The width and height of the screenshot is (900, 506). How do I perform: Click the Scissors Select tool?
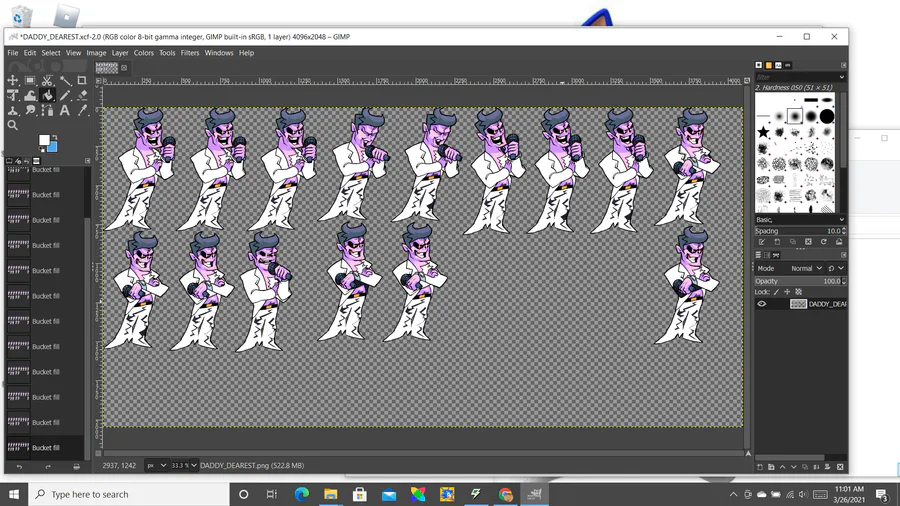pyautogui.click(x=48, y=81)
